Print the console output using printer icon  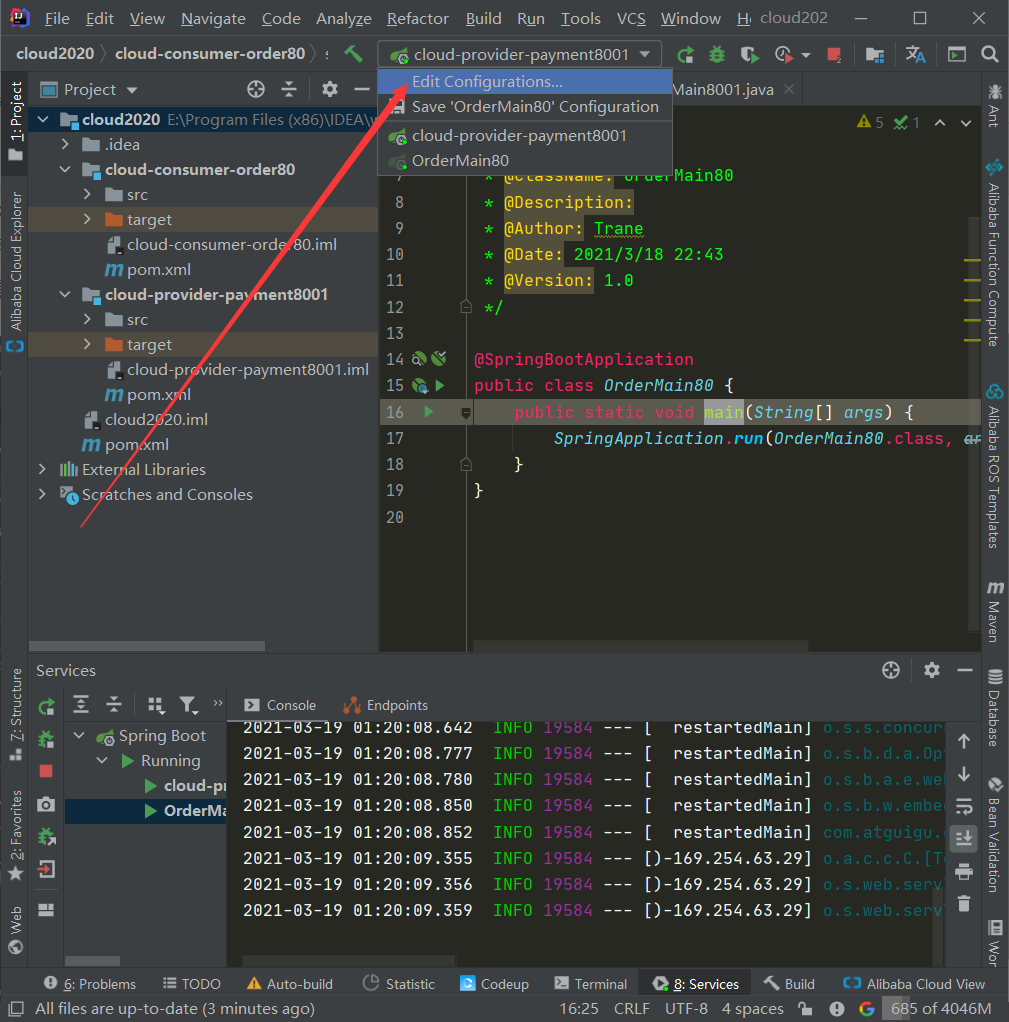[x=964, y=871]
